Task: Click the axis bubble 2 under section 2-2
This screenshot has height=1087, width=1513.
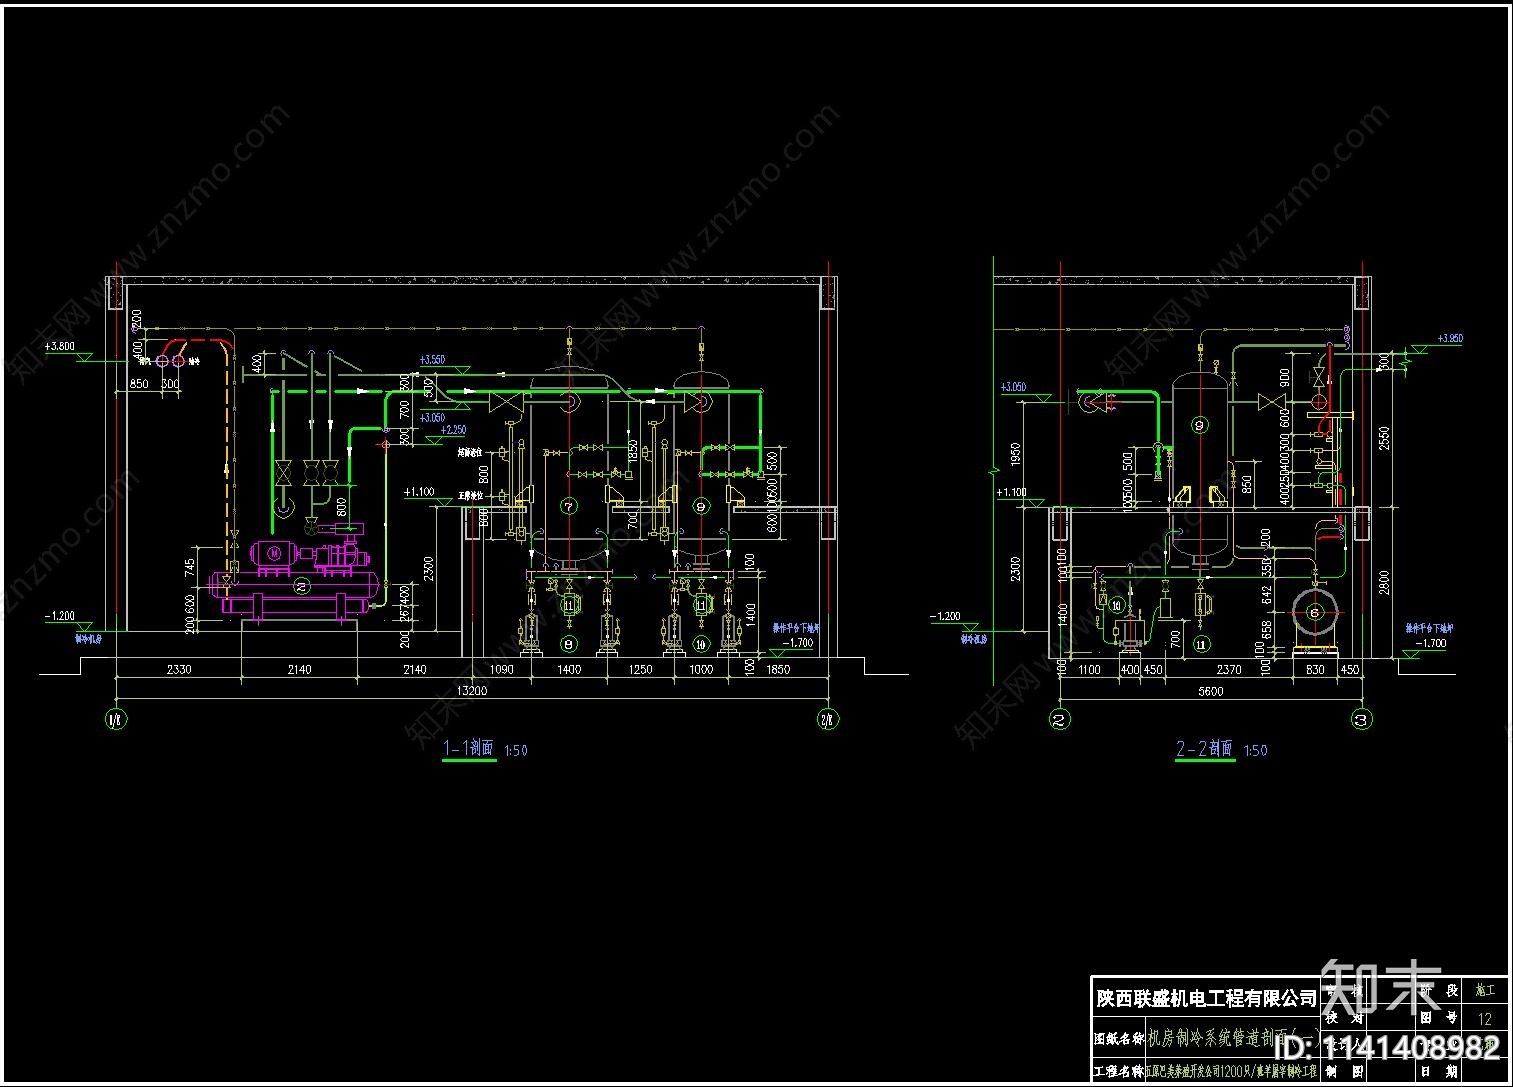Action: [x=1060, y=719]
